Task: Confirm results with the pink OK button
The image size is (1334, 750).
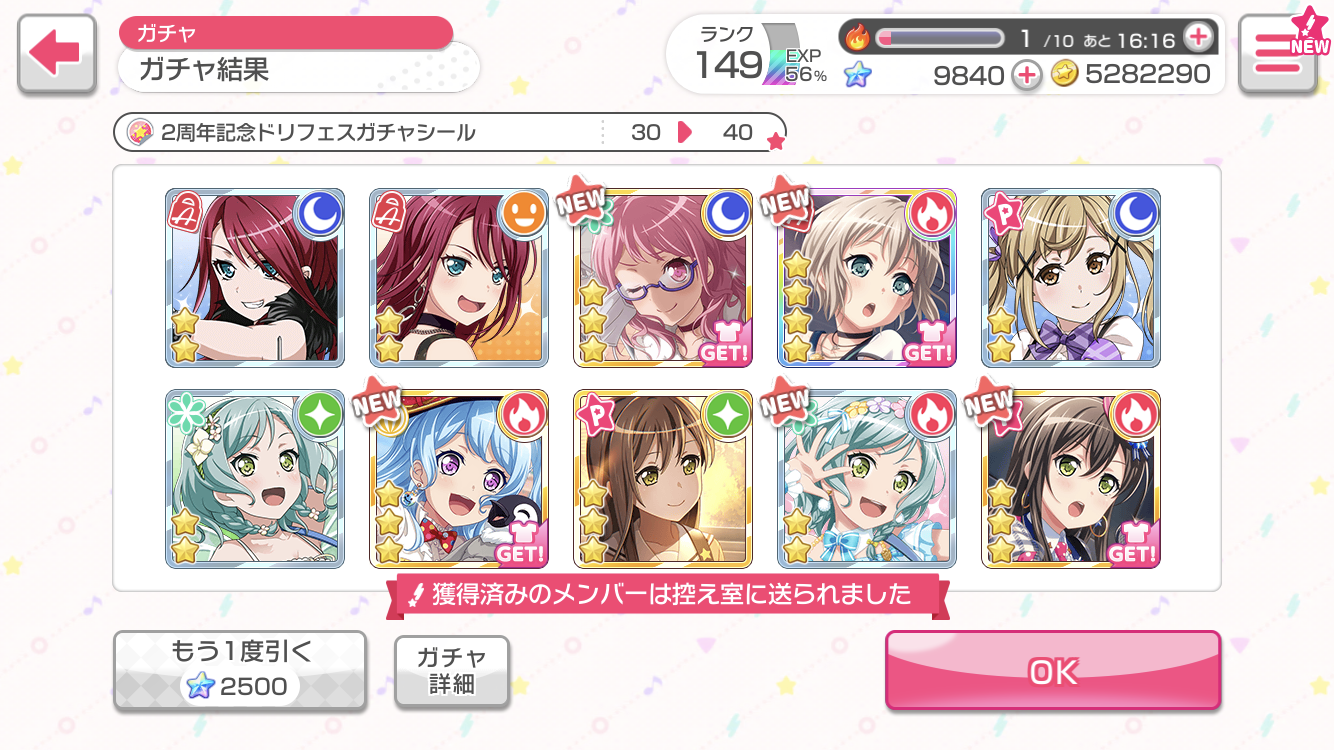Action: tap(1053, 671)
